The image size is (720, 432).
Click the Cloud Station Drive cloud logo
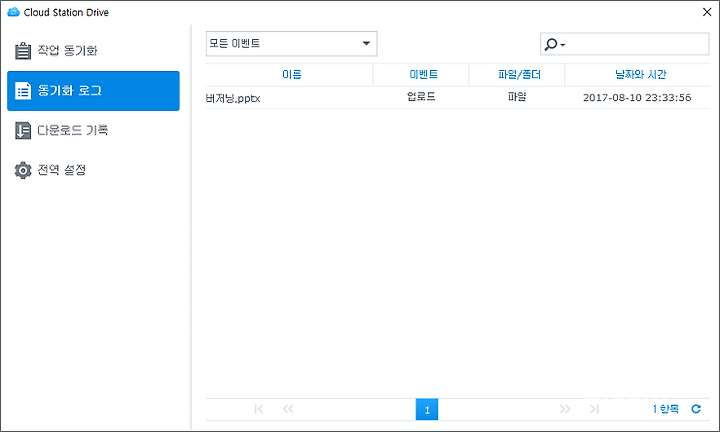pos(13,12)
